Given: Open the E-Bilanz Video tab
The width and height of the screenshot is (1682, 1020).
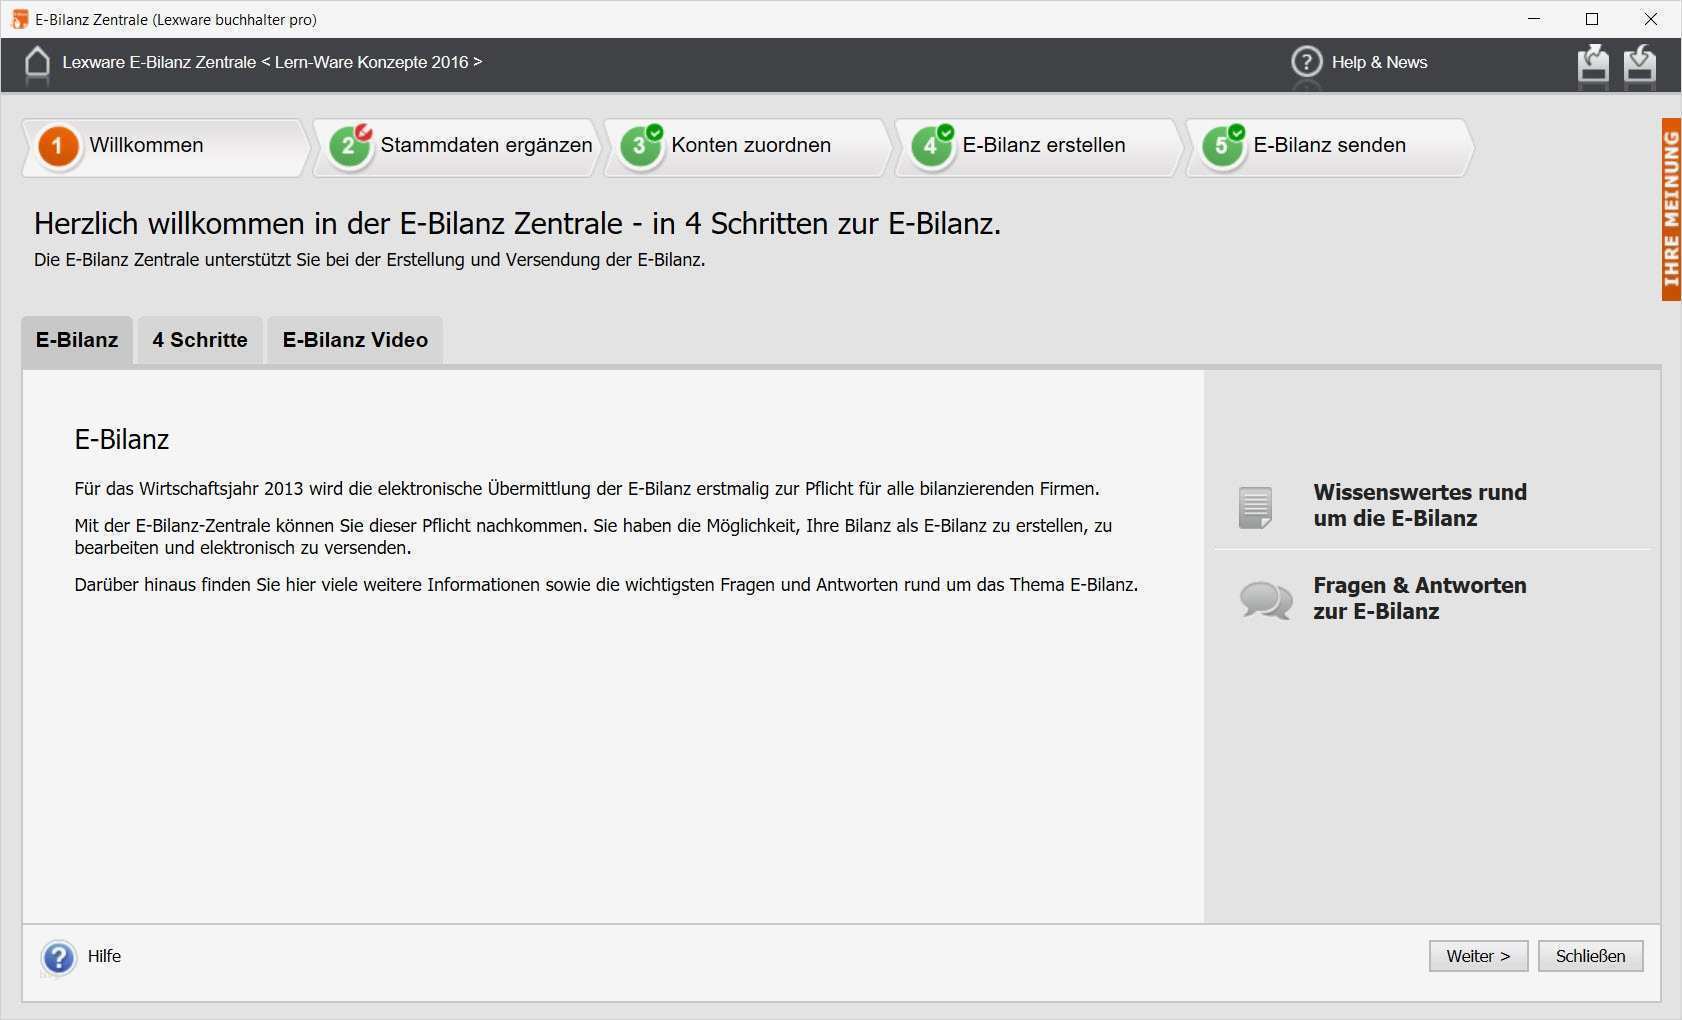Looking at the screenshot, I should pyautogui.click(x=354, y=340).
